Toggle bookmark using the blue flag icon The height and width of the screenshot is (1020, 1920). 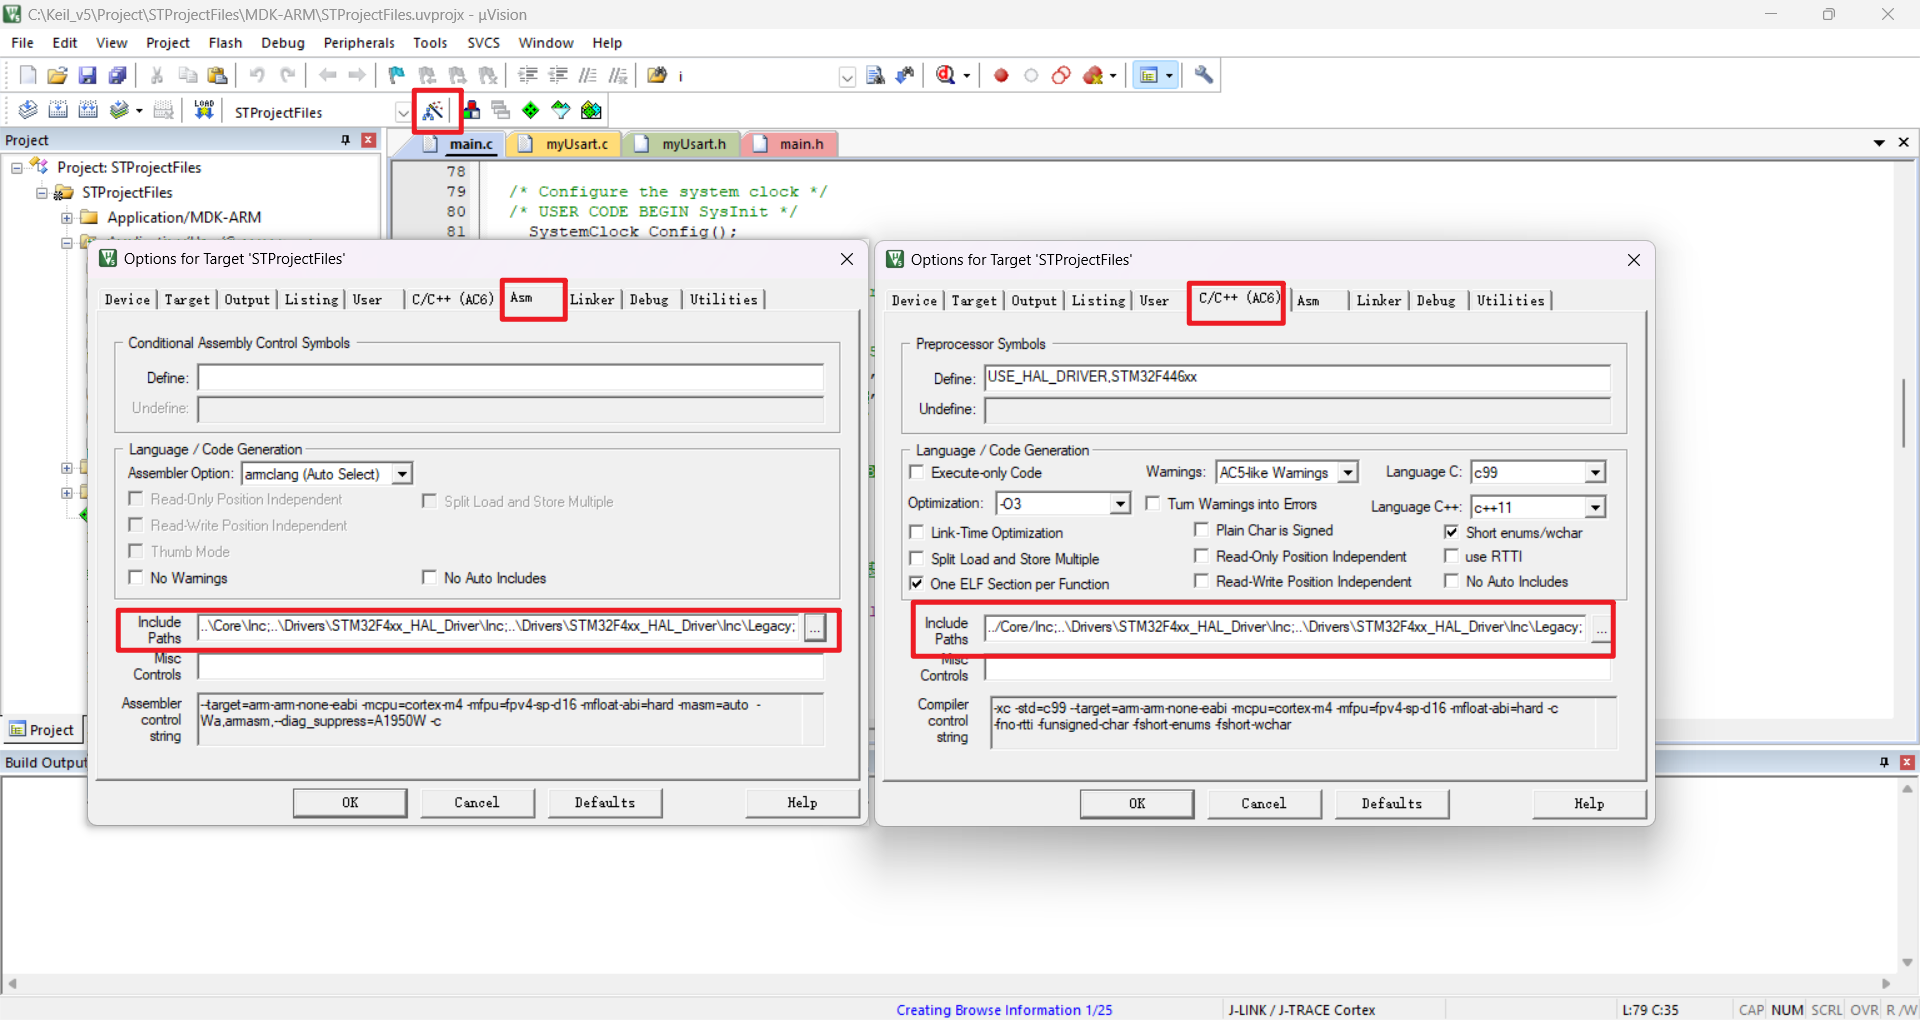(x=397, y=75)
